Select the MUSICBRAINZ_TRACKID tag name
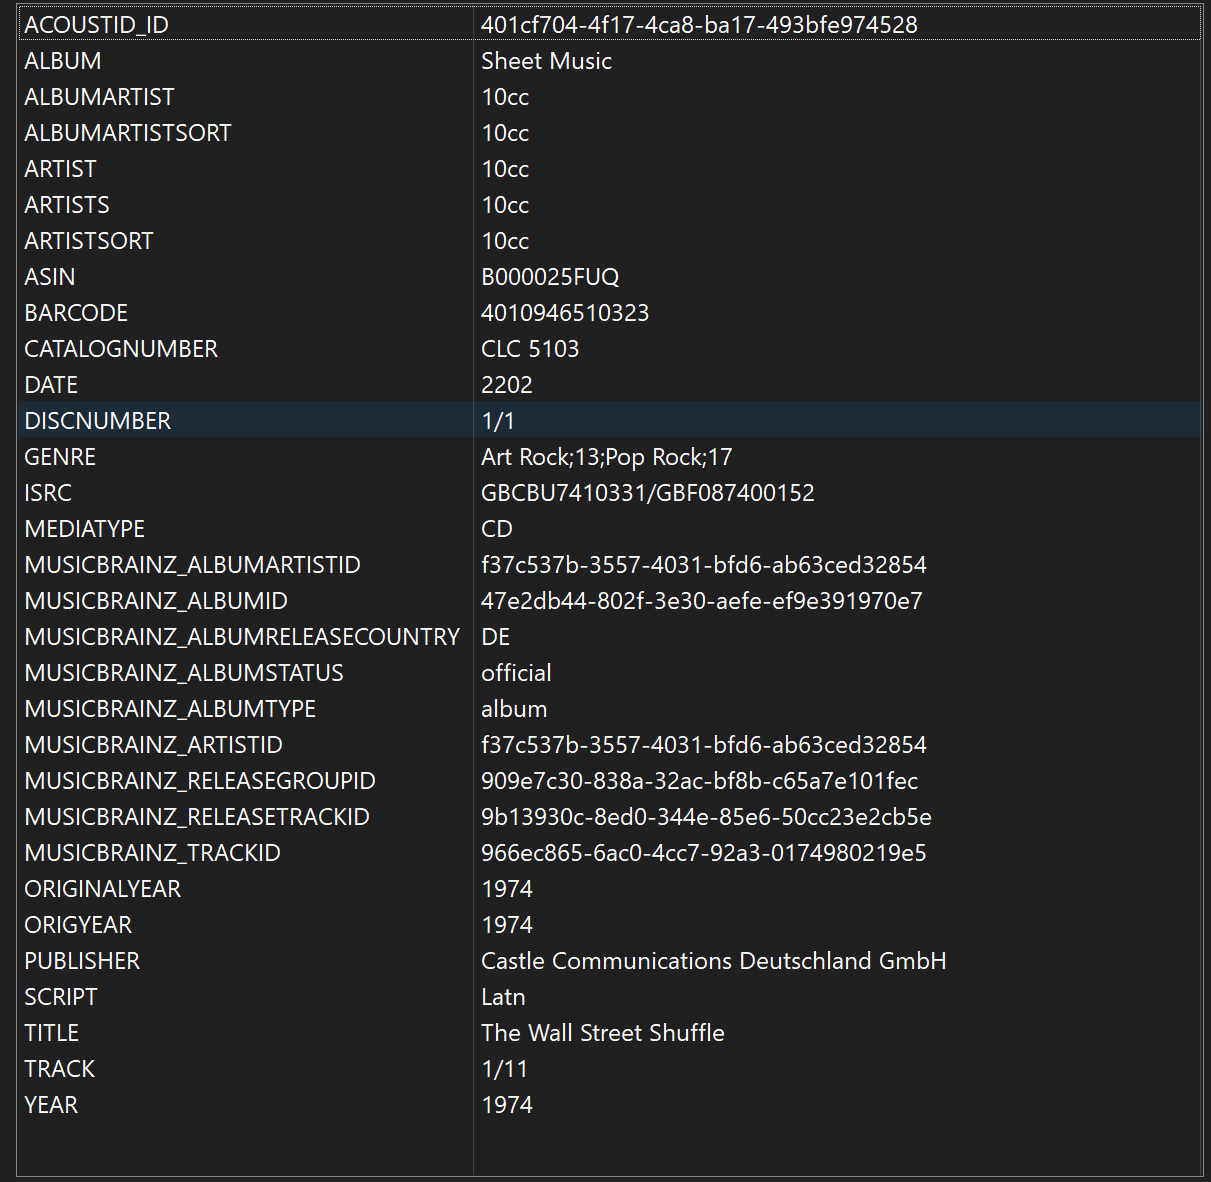This screenshot has height=1182, width=1211. point(153,853)
